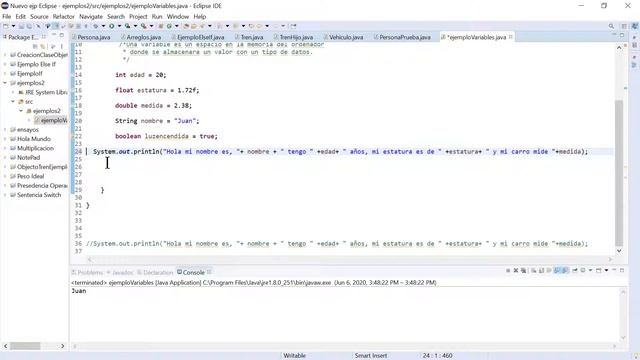Open the New Java Class dropdown arrow

tap(177, 26)
